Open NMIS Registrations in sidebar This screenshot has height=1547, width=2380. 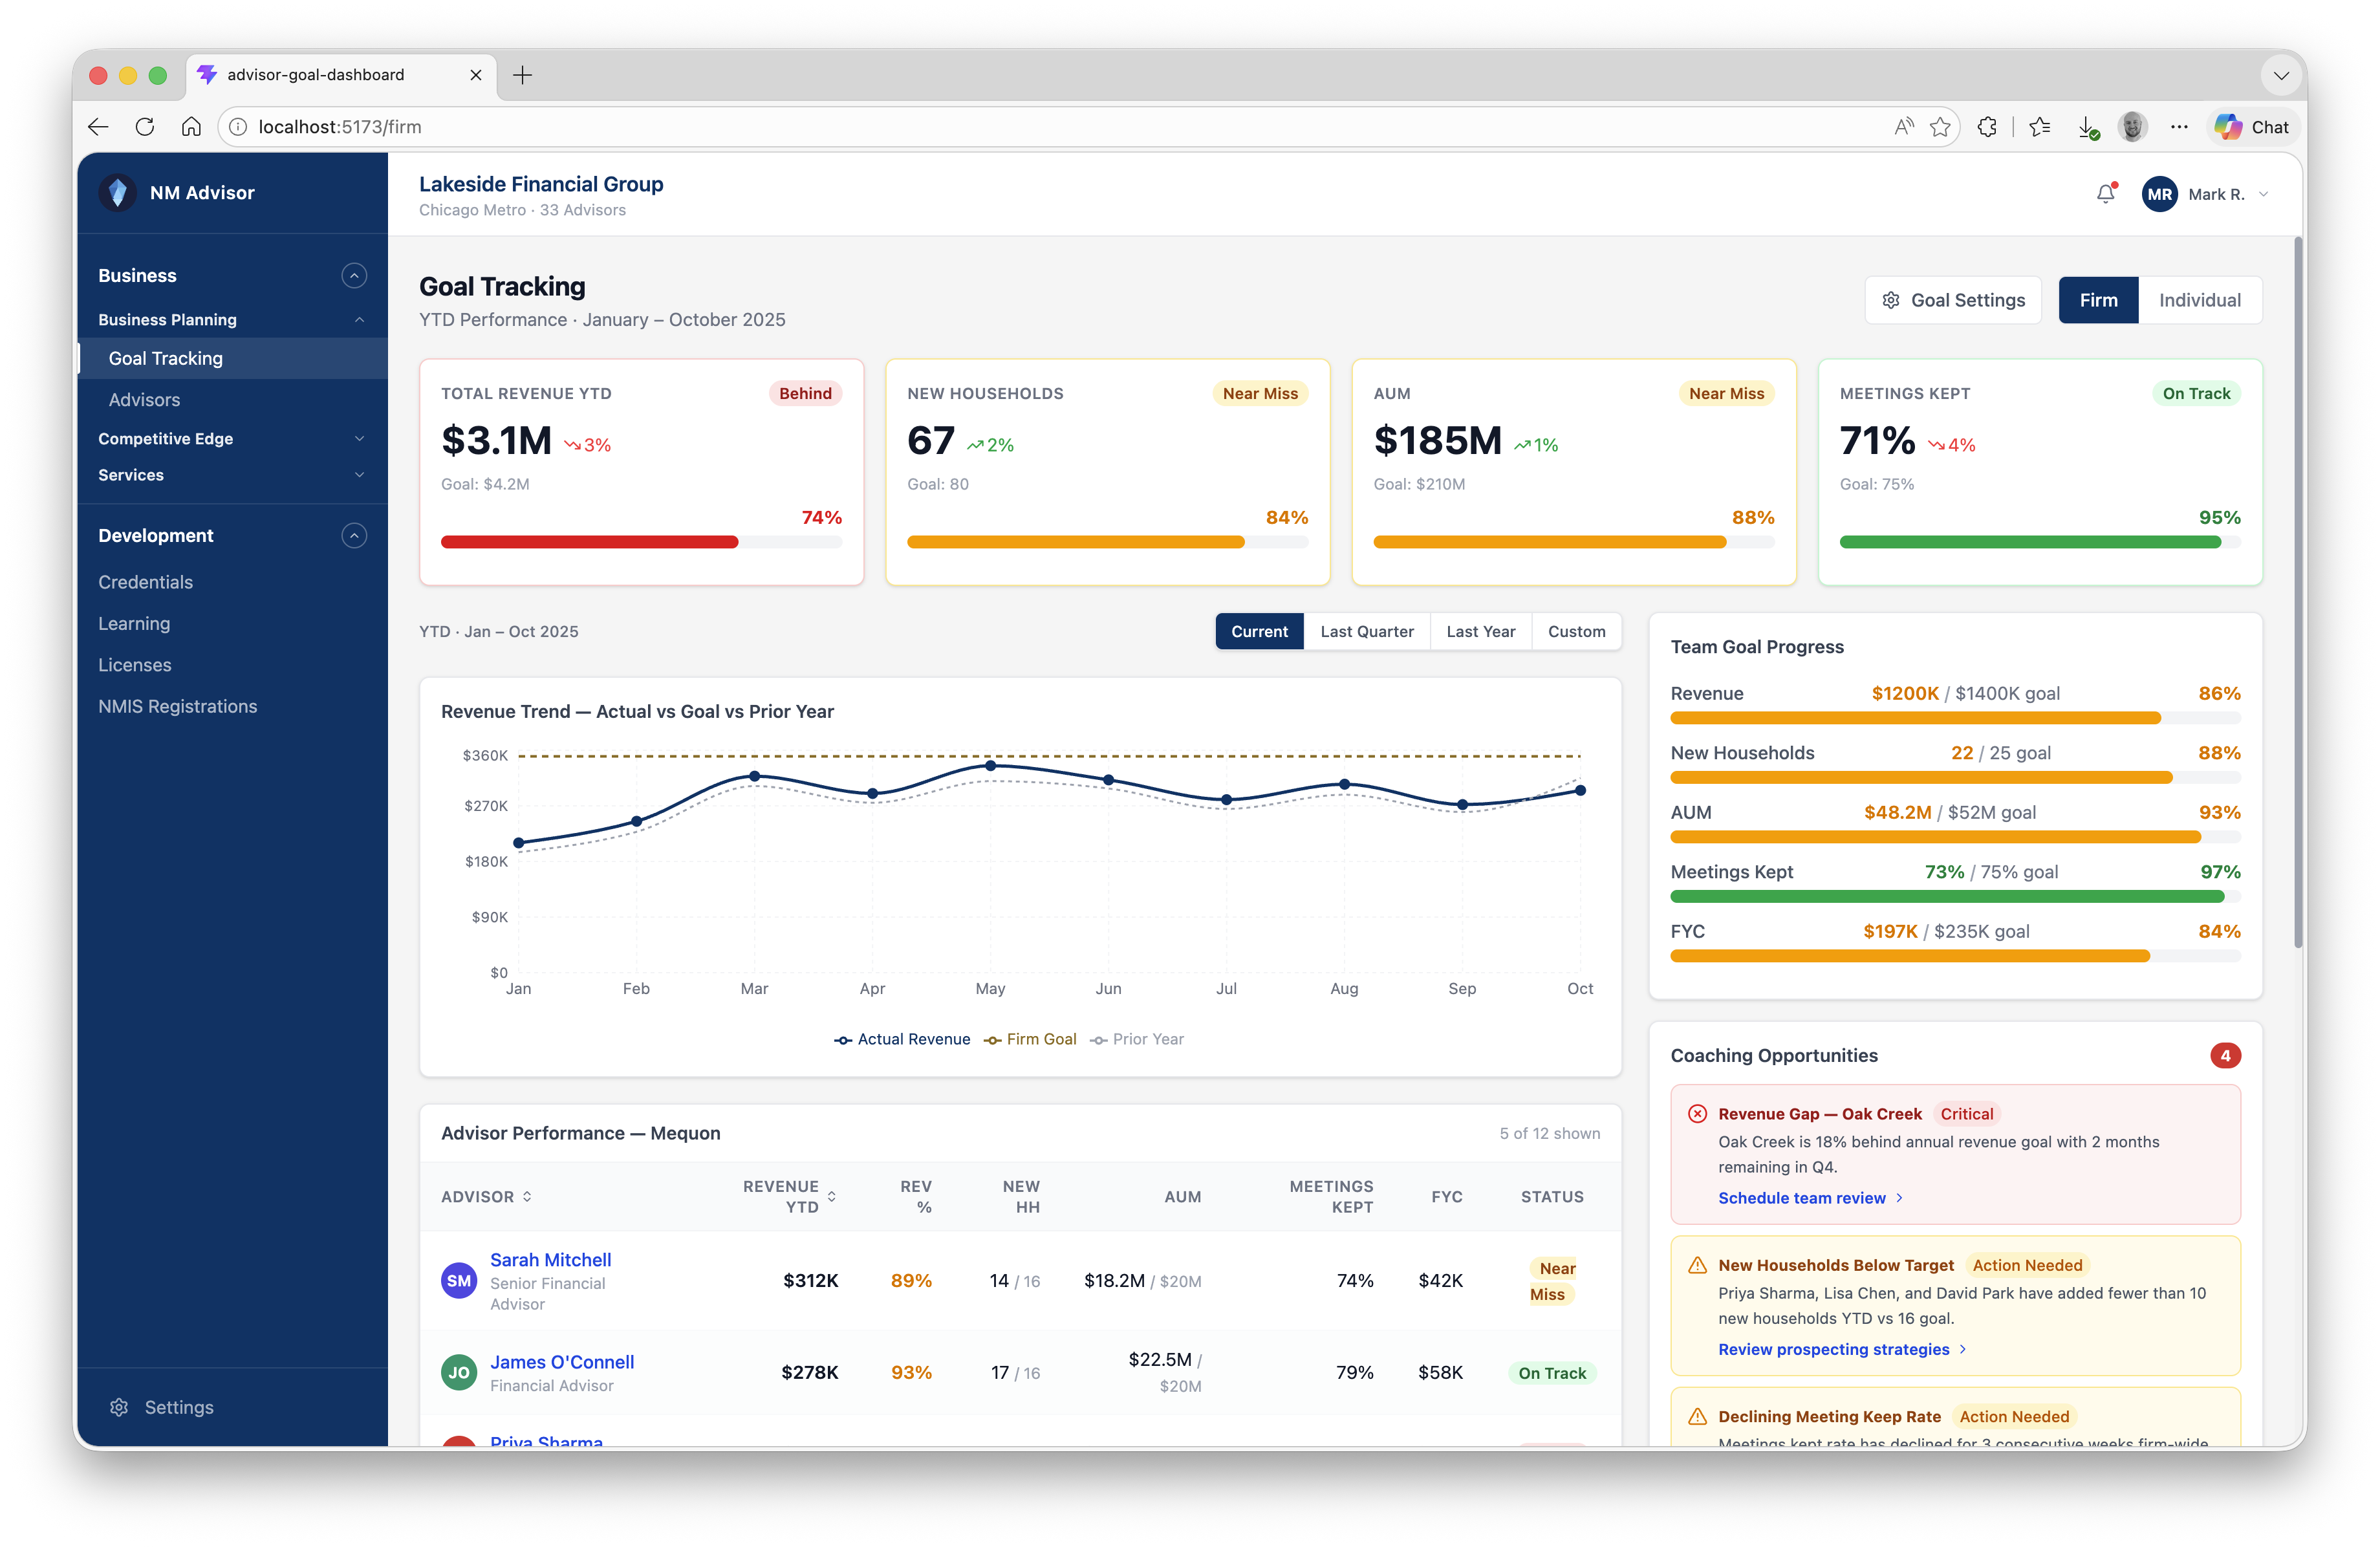pos(177,706)
